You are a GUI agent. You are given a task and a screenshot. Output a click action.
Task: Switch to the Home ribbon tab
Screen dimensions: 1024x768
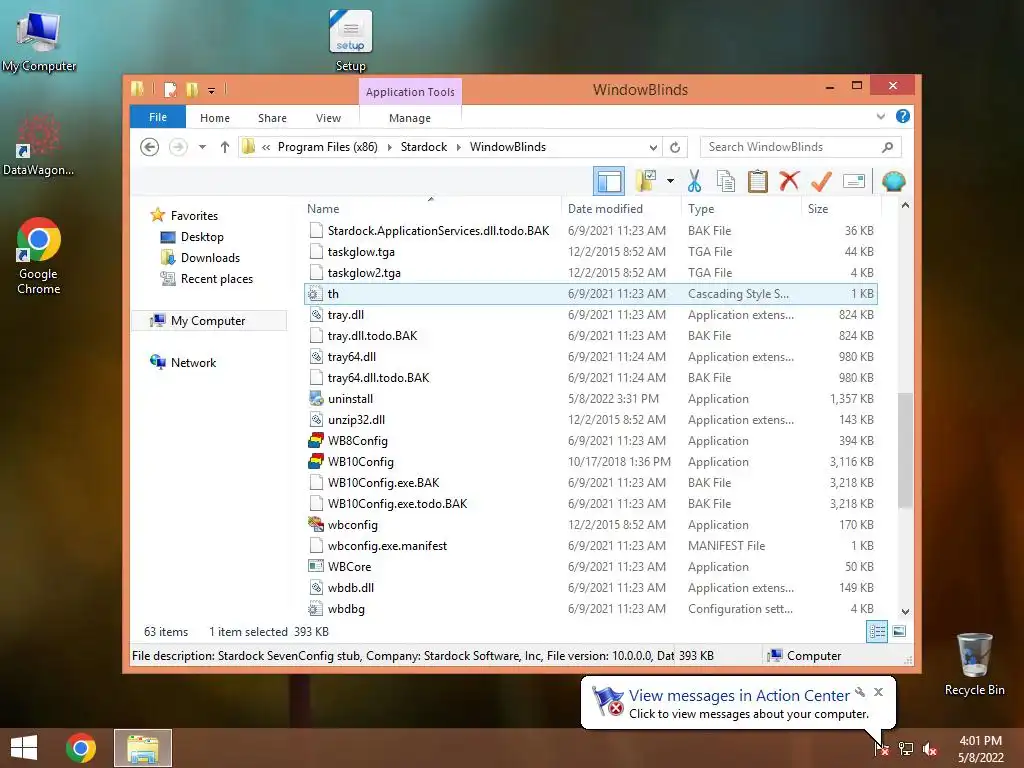215,118
